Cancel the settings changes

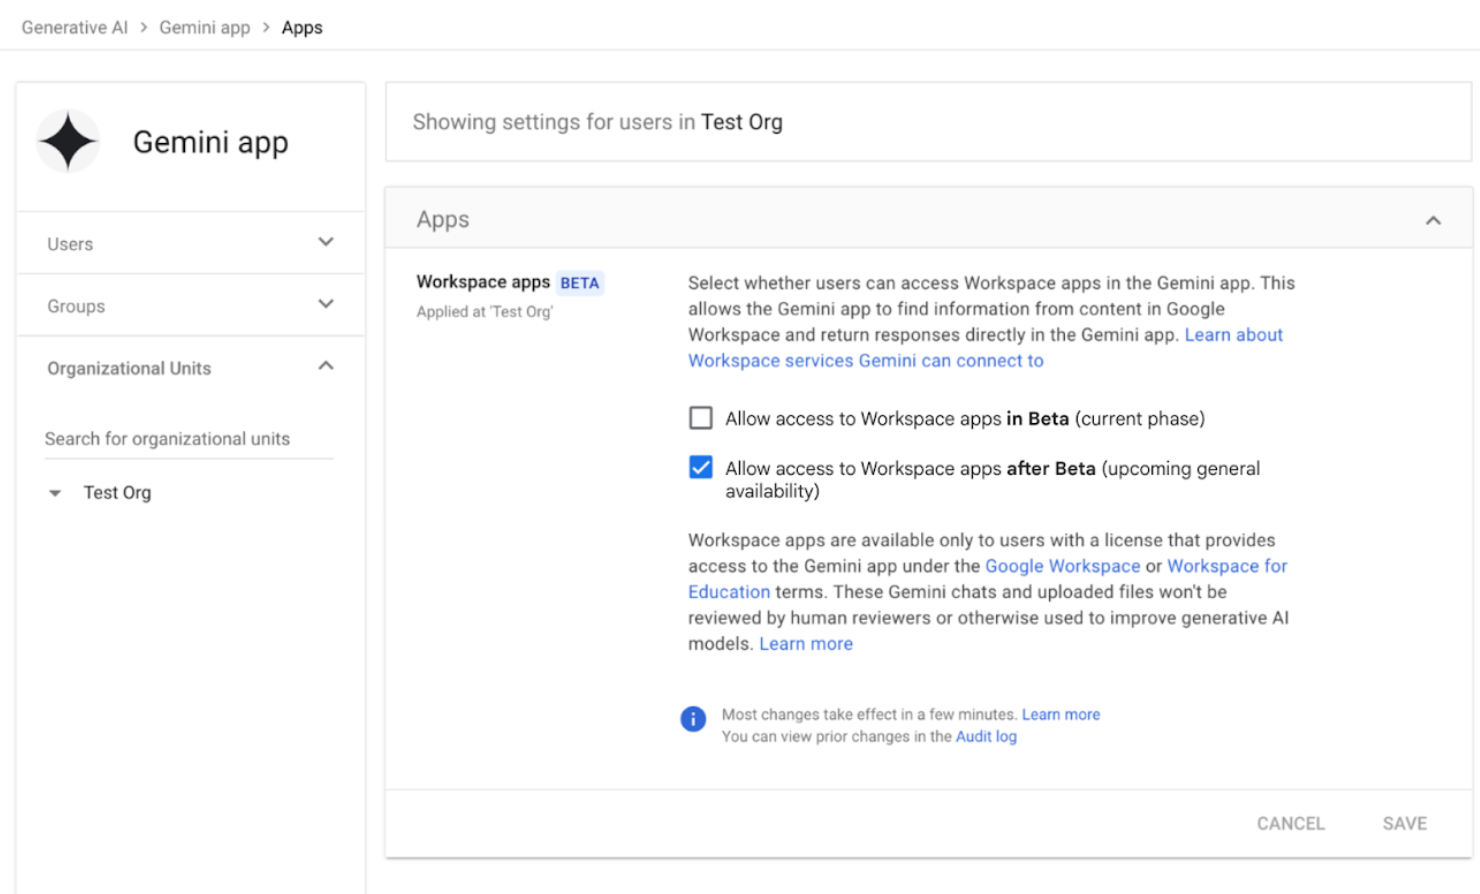coord(1291,823)
